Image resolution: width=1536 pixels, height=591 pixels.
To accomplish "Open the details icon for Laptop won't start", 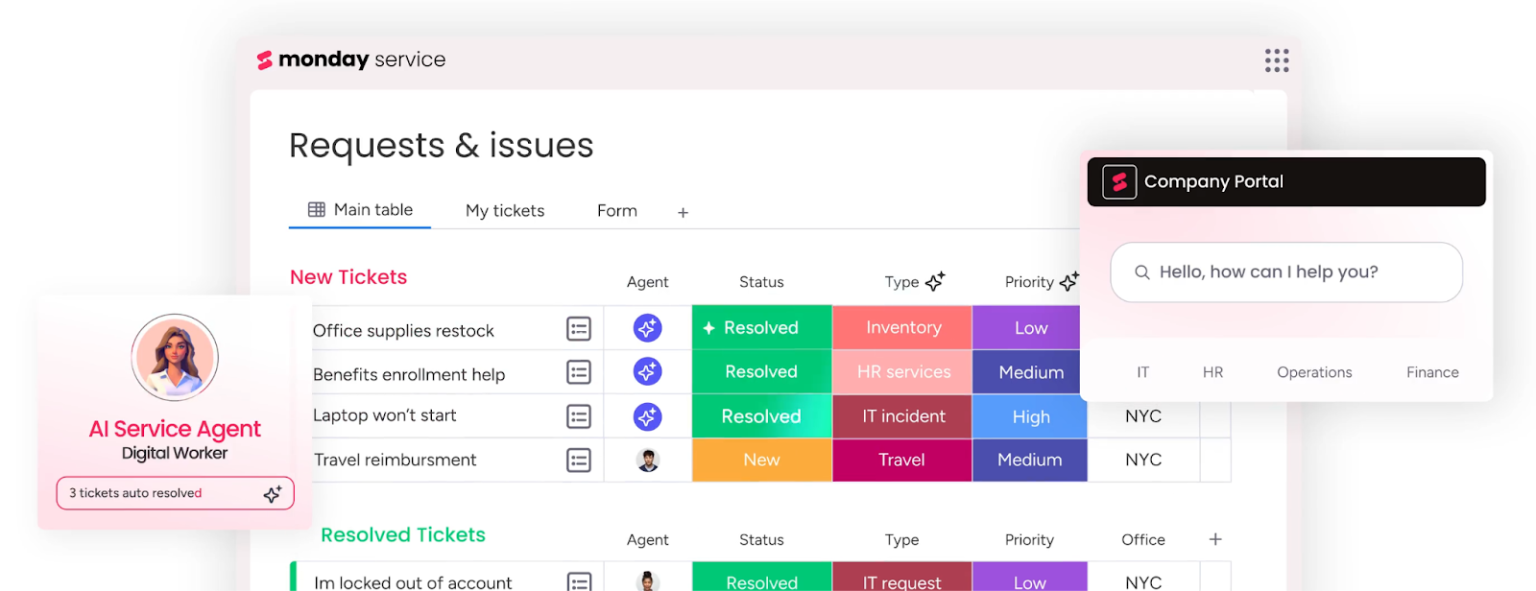I will pyautogui.click(x=579, y=416).
